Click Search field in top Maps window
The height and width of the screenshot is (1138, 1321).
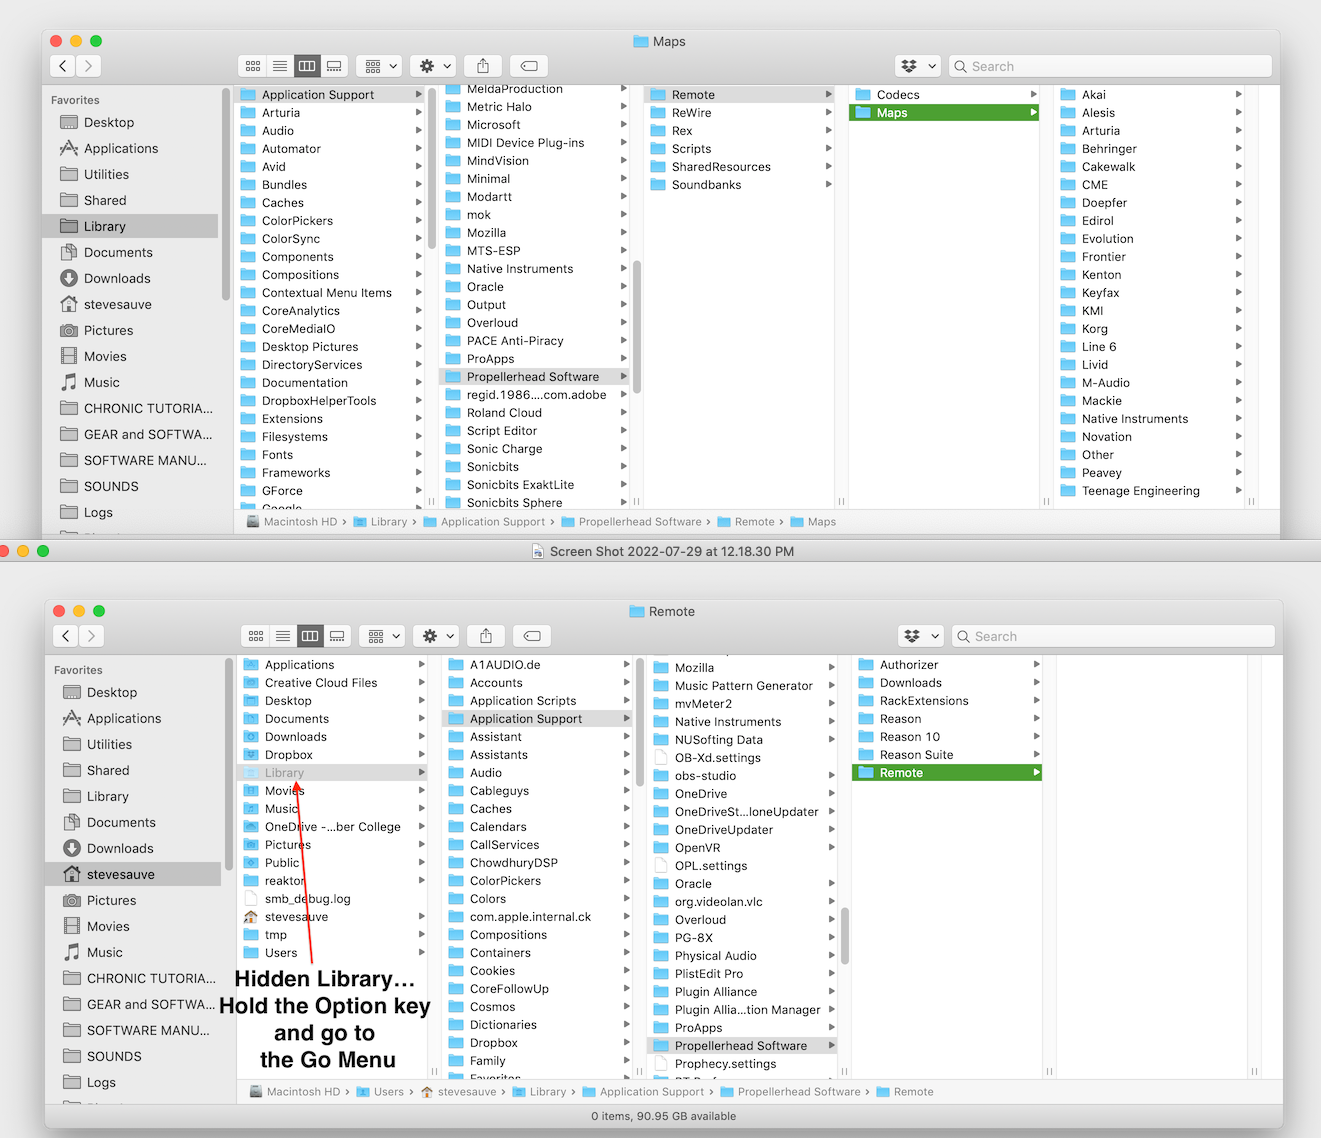[x=1110, y=66]
